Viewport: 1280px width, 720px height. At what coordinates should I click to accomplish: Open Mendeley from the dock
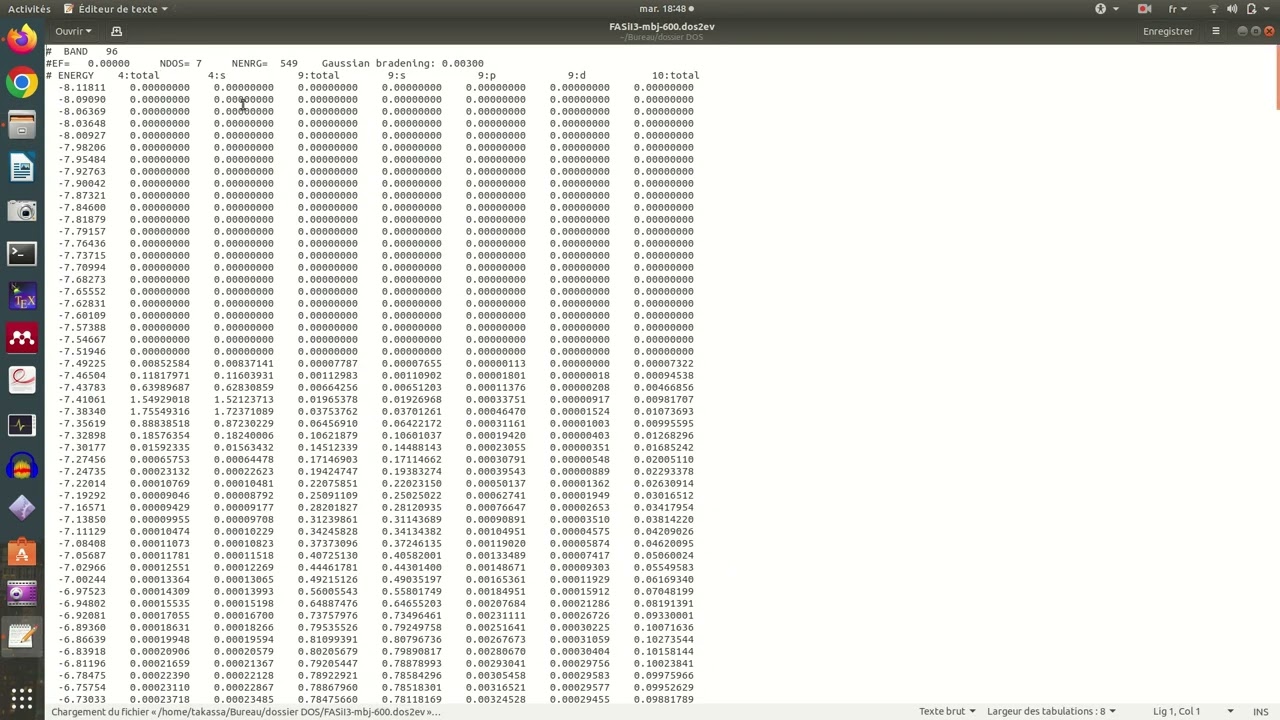22,339
